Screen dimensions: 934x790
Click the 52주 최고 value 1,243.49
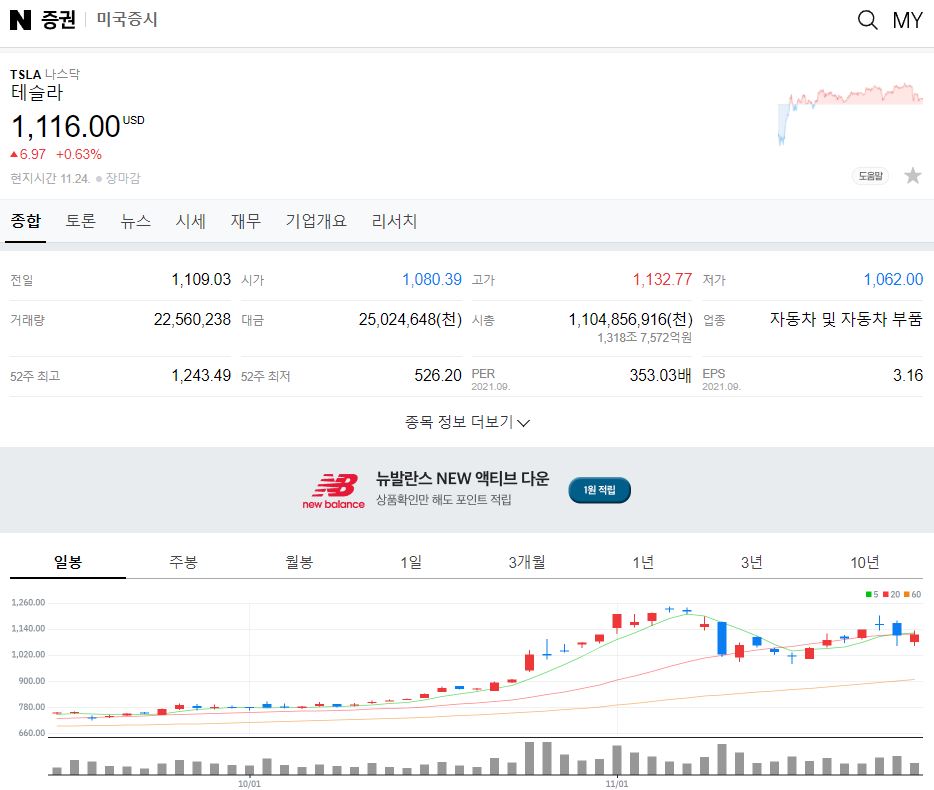point(201,375)
